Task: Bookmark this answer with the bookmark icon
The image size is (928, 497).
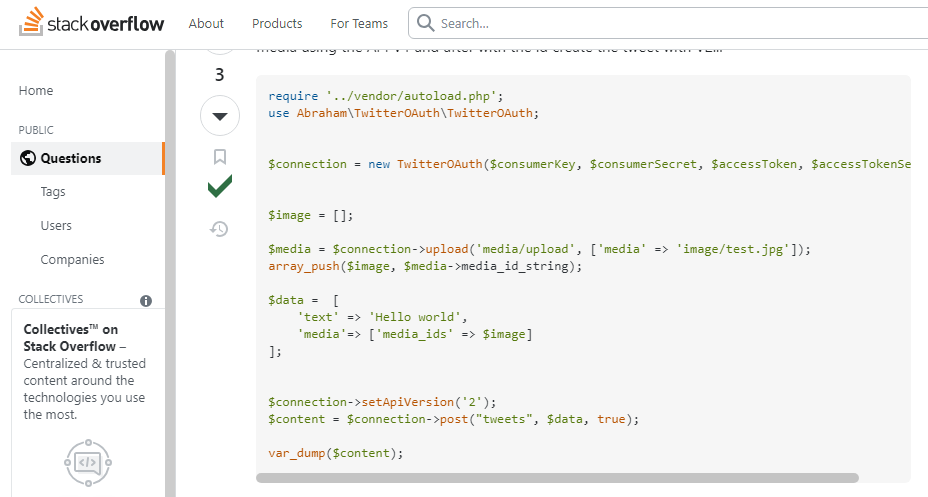Action: 220,156
